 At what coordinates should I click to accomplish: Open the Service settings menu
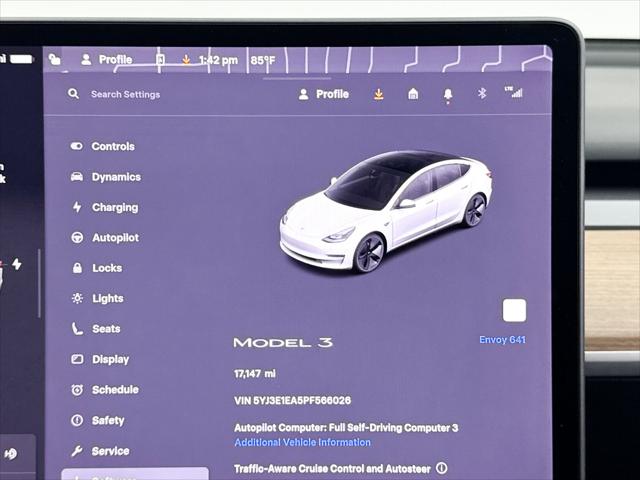(x=100, y=451)
